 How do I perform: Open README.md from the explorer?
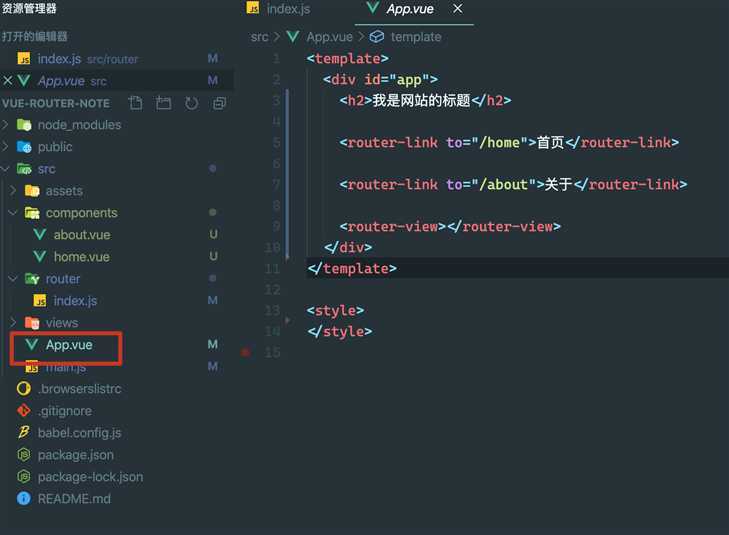coord(73,499)
